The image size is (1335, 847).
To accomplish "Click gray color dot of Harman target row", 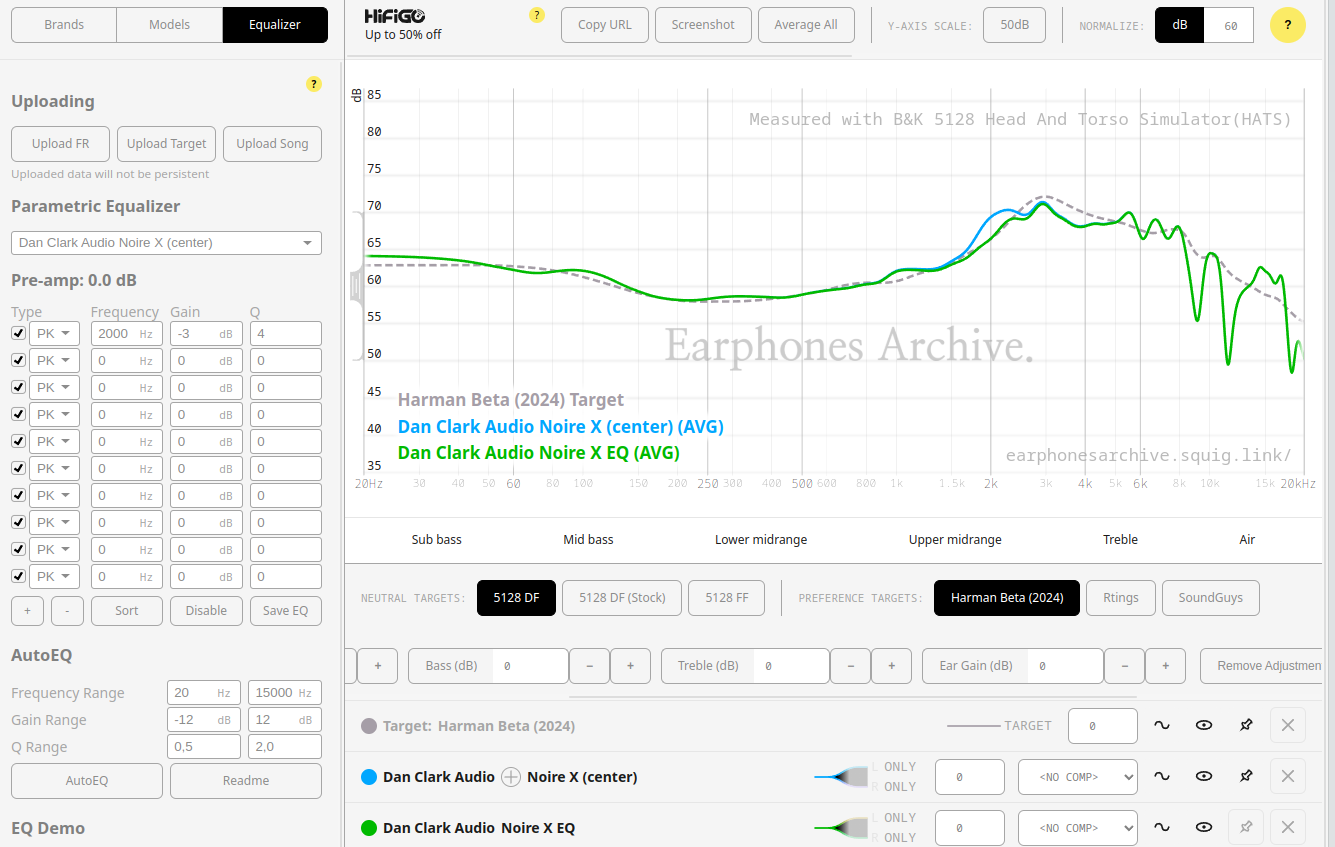I will click(x=368, y=726).
